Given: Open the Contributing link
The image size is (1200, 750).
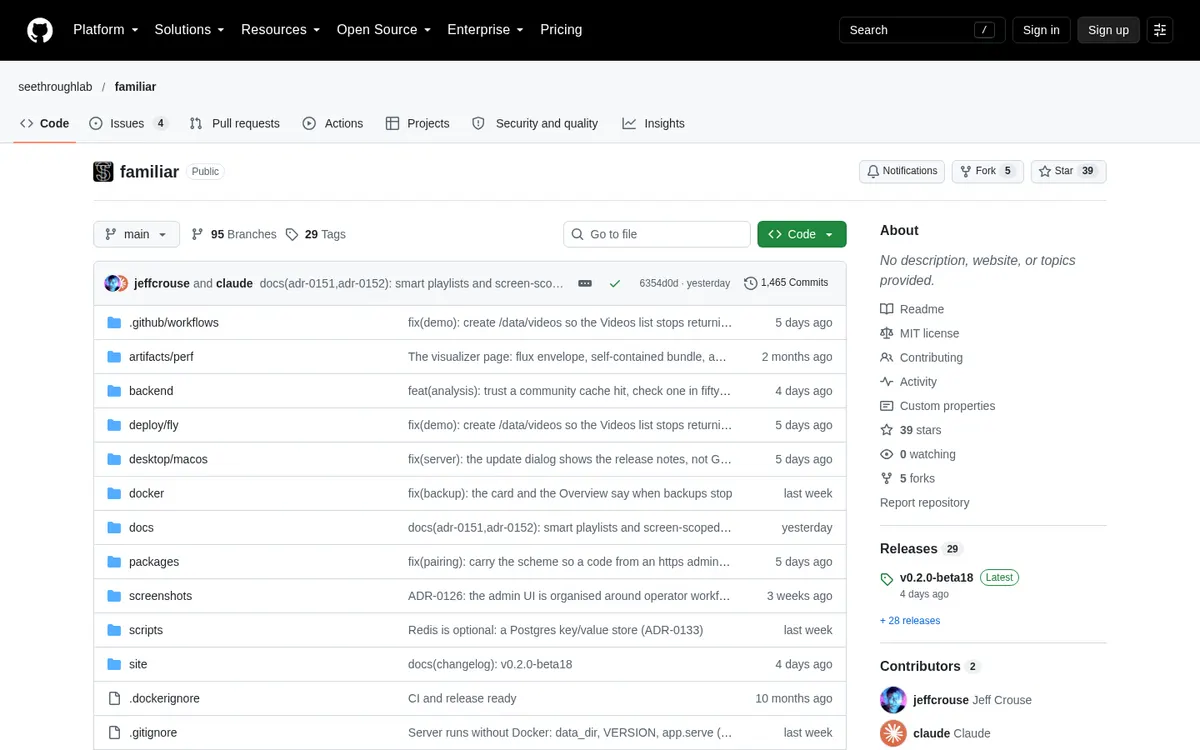Looking at the screenshot, I should 921,357.
